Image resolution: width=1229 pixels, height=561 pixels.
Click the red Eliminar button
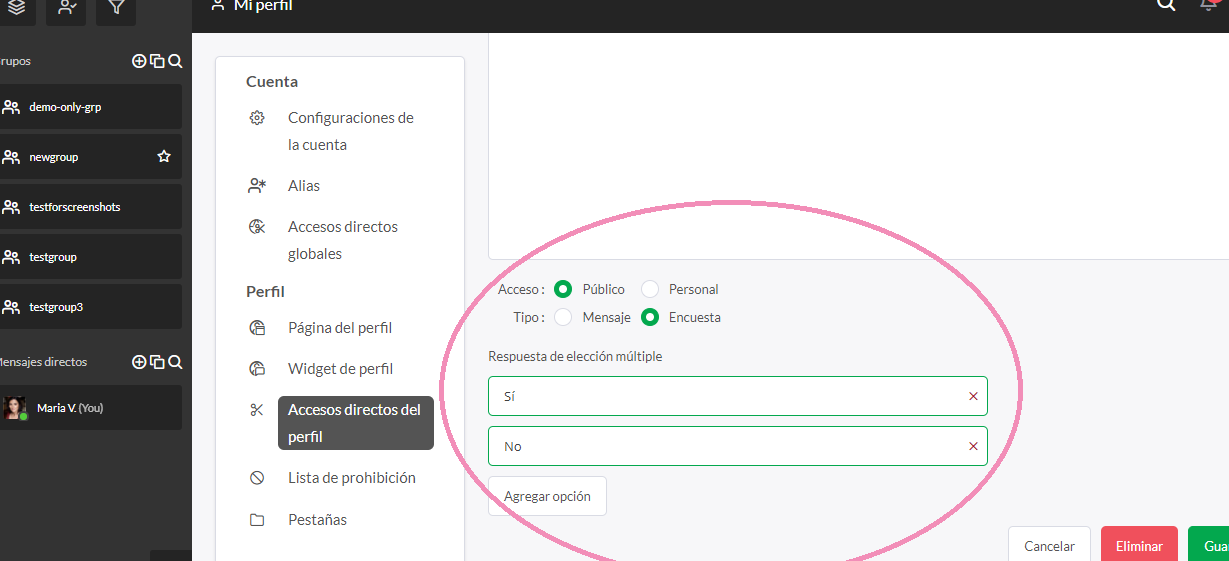[x=1139, y=546]
